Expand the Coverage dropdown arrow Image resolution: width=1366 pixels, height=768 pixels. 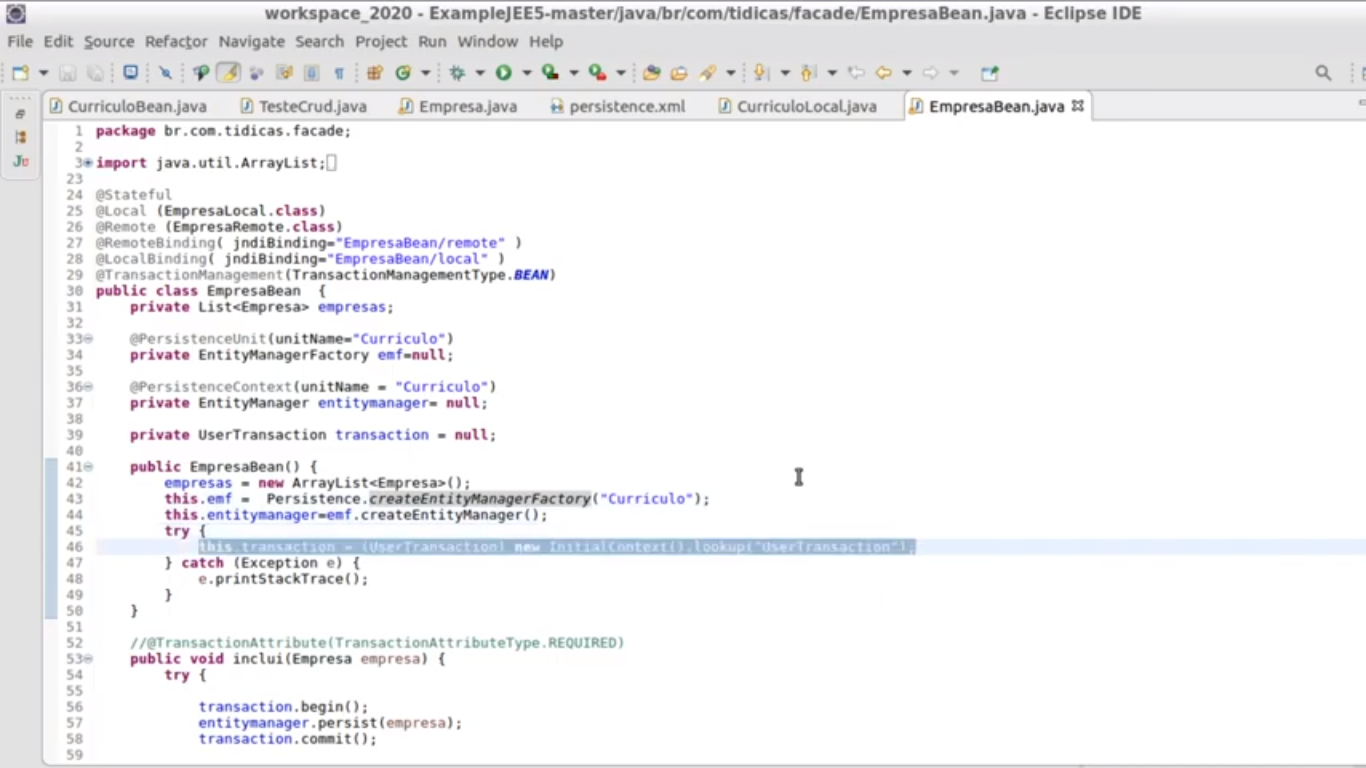574,73
